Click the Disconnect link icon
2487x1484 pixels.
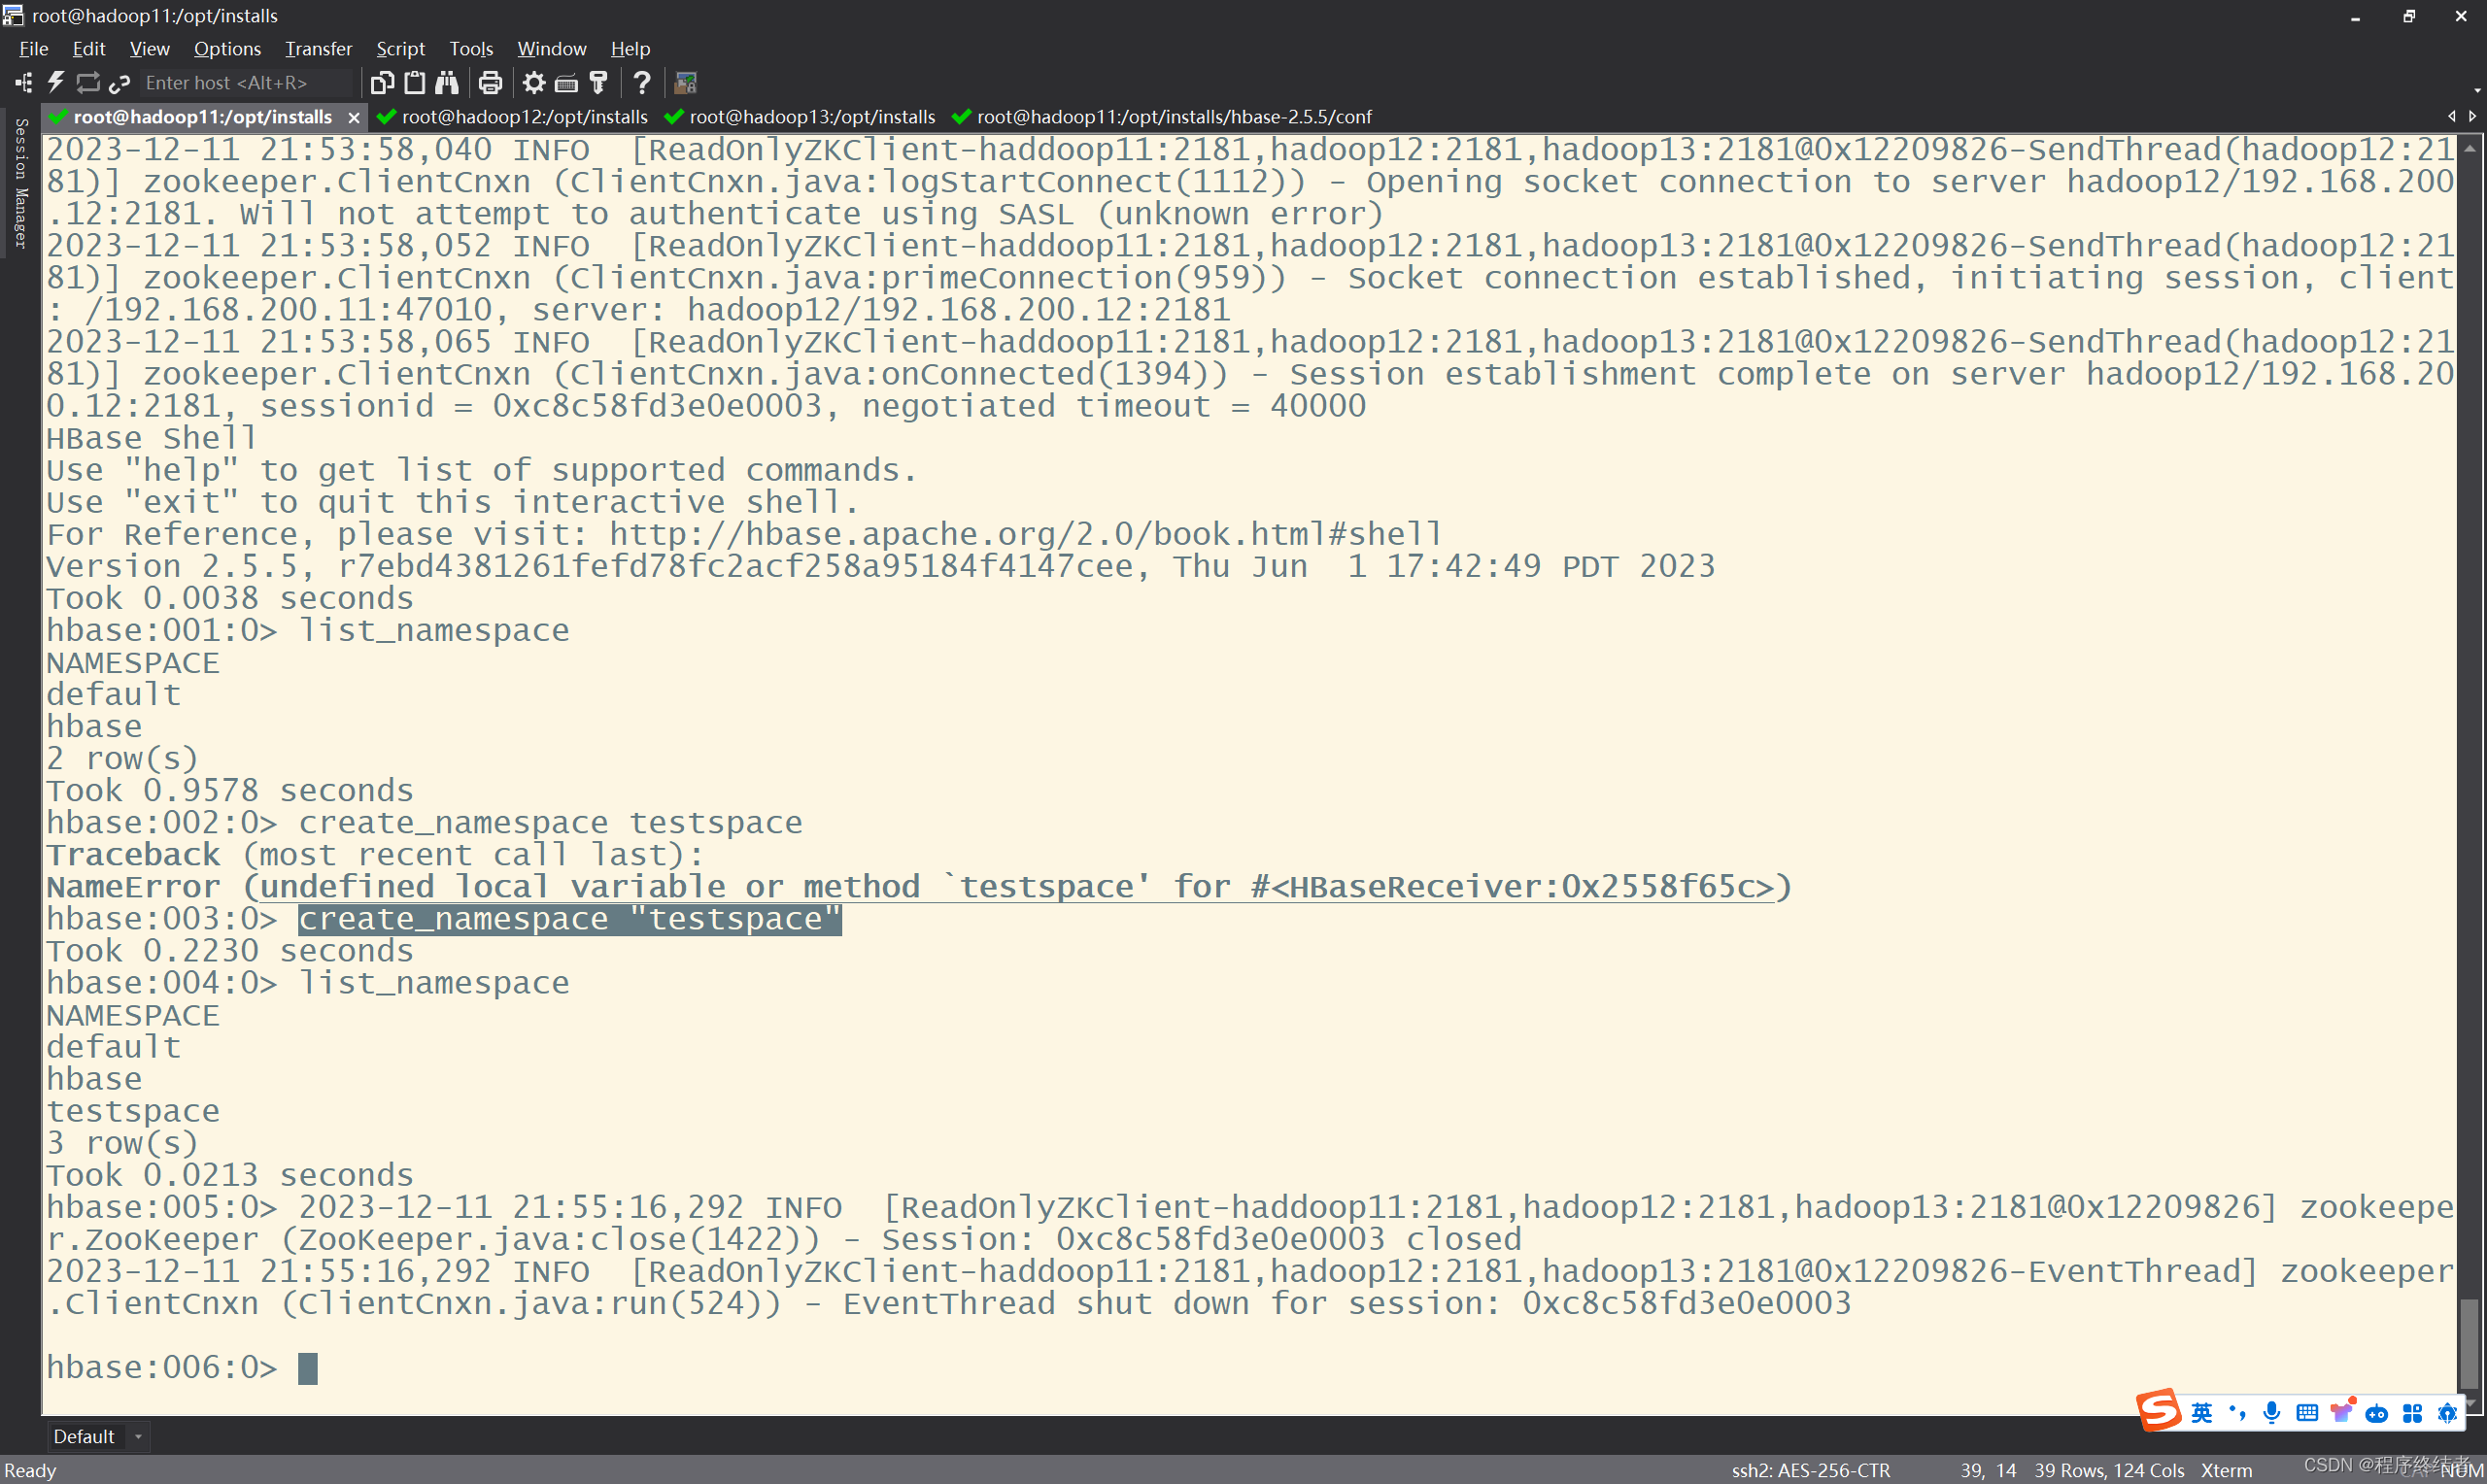coord(120,83)
